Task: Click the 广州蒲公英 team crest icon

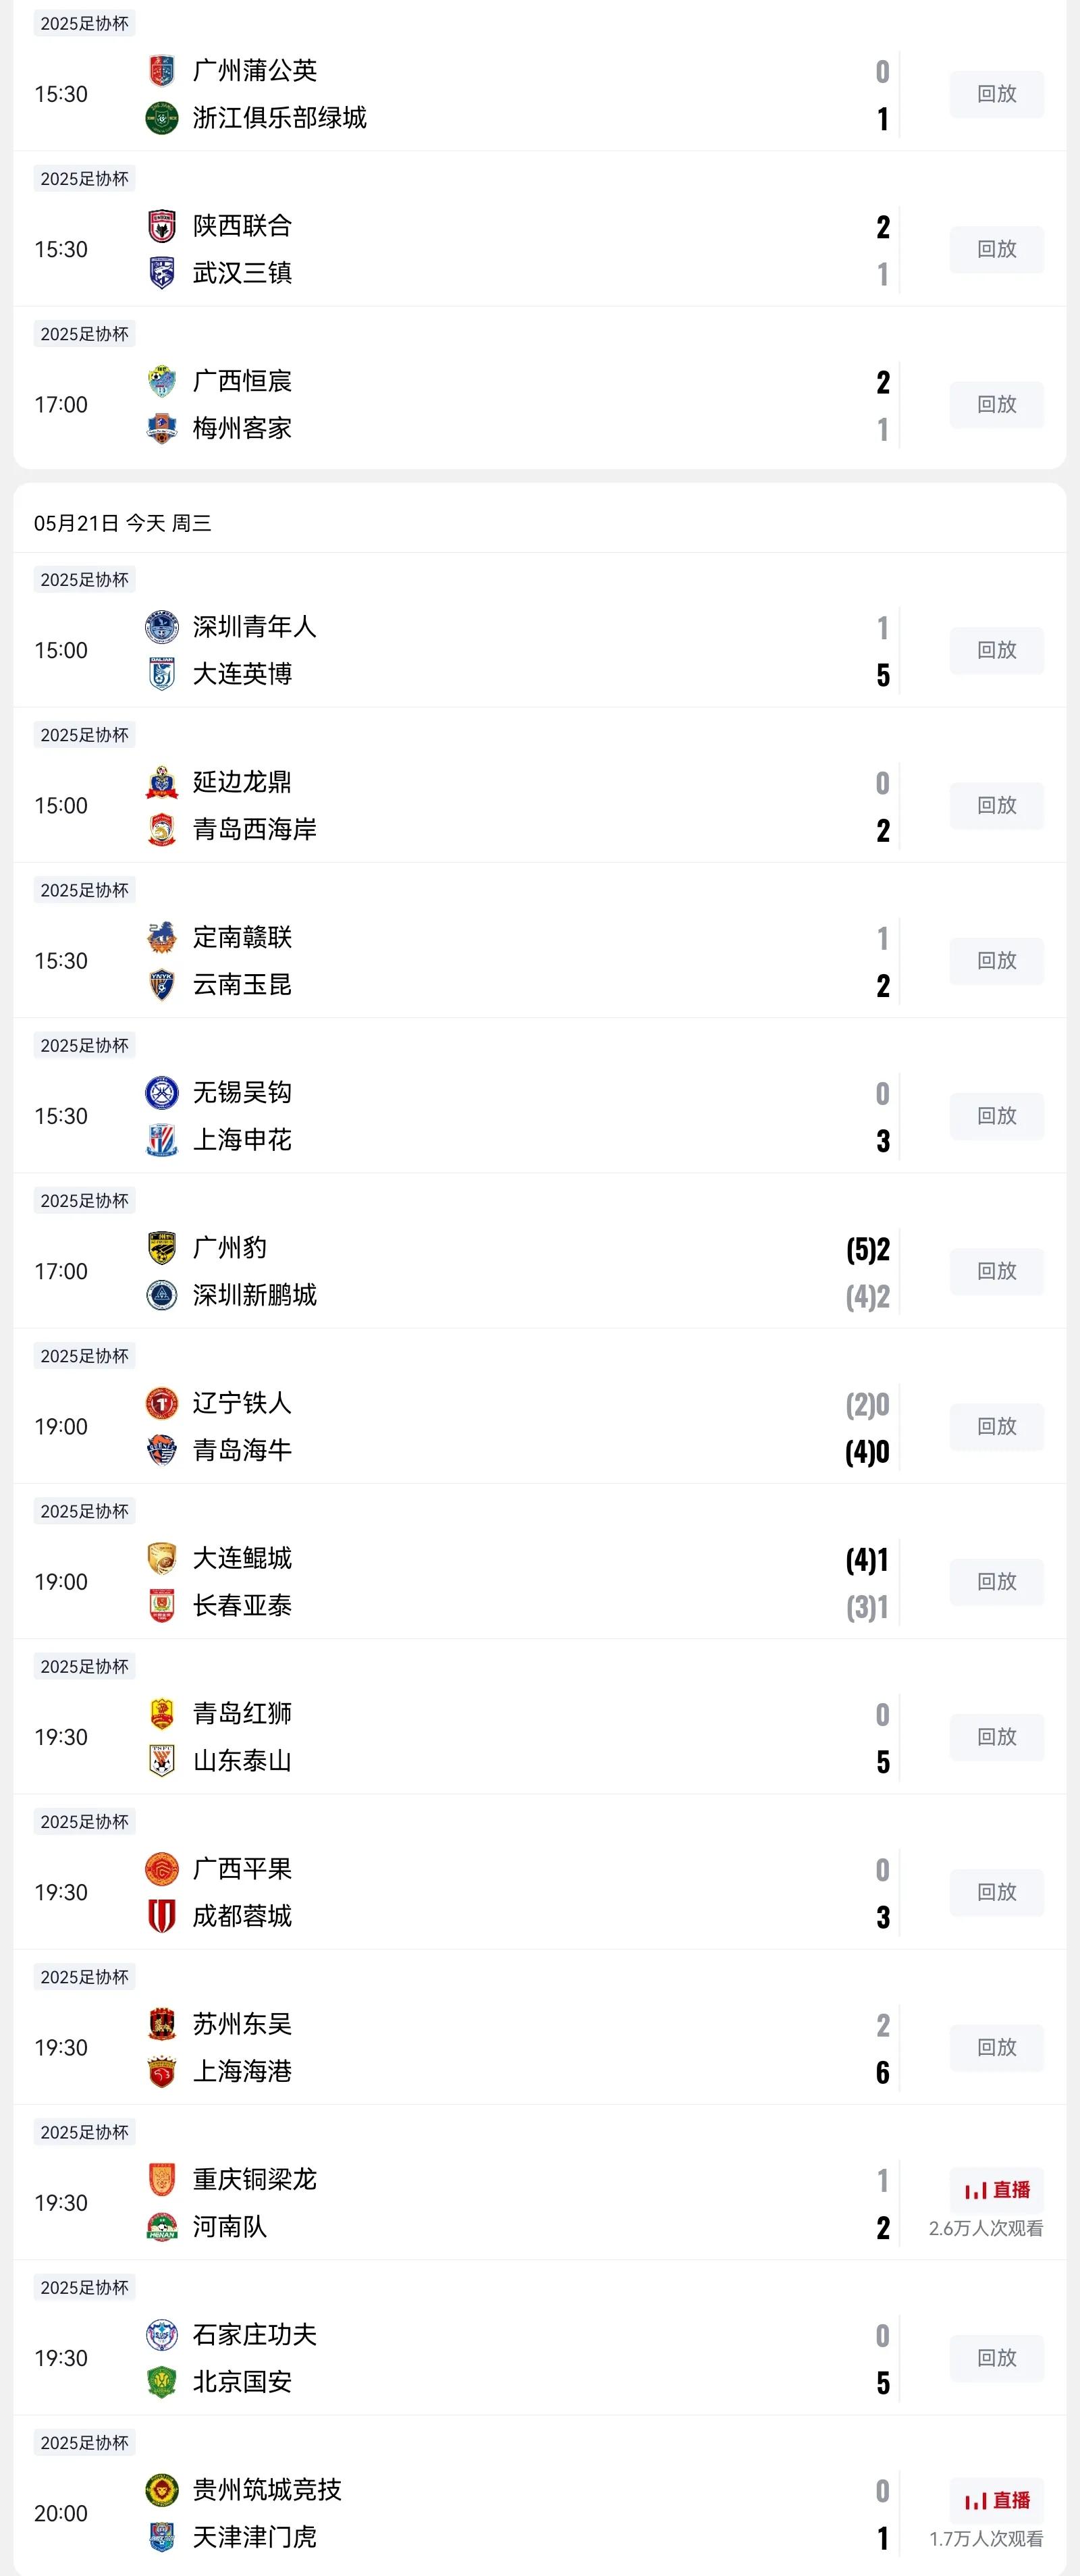Action: tap(162, 70)
